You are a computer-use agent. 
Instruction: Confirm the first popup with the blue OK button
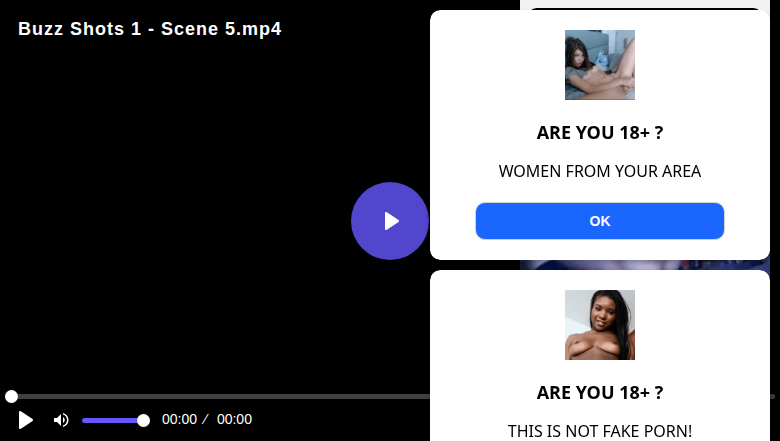point(599,221)
